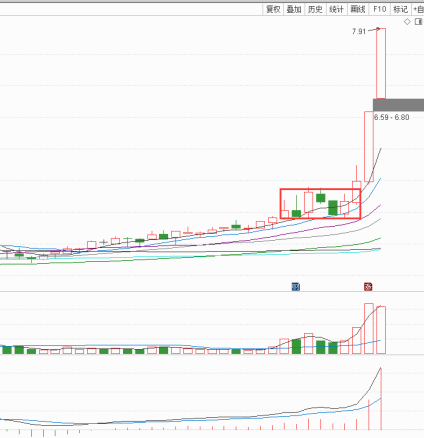Open the 复权 toolbar option
This screenshot has height=438, width=424.
pyautogui.click(x=273, y=9)
